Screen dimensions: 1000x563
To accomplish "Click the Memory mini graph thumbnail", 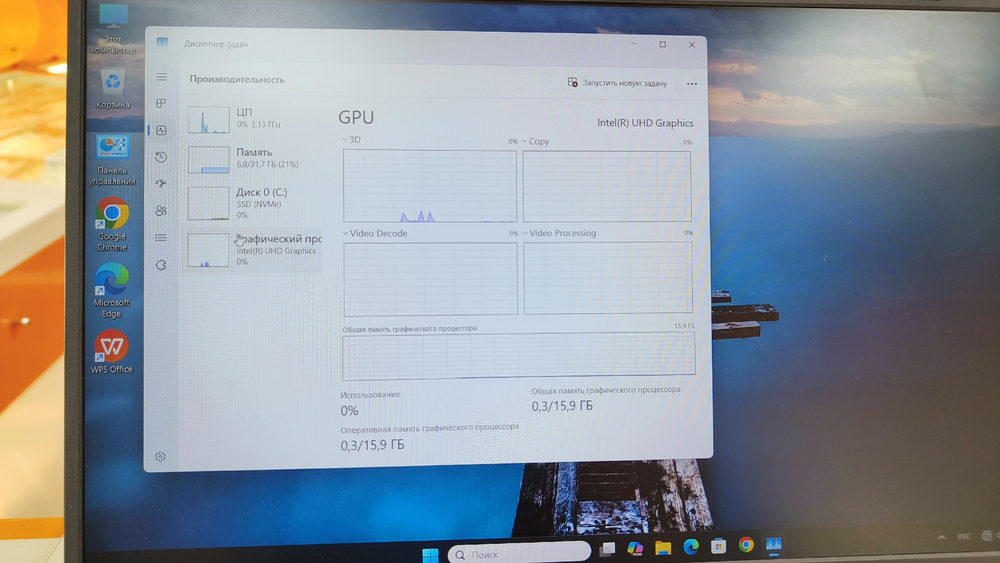I will (x=209, y=159).
